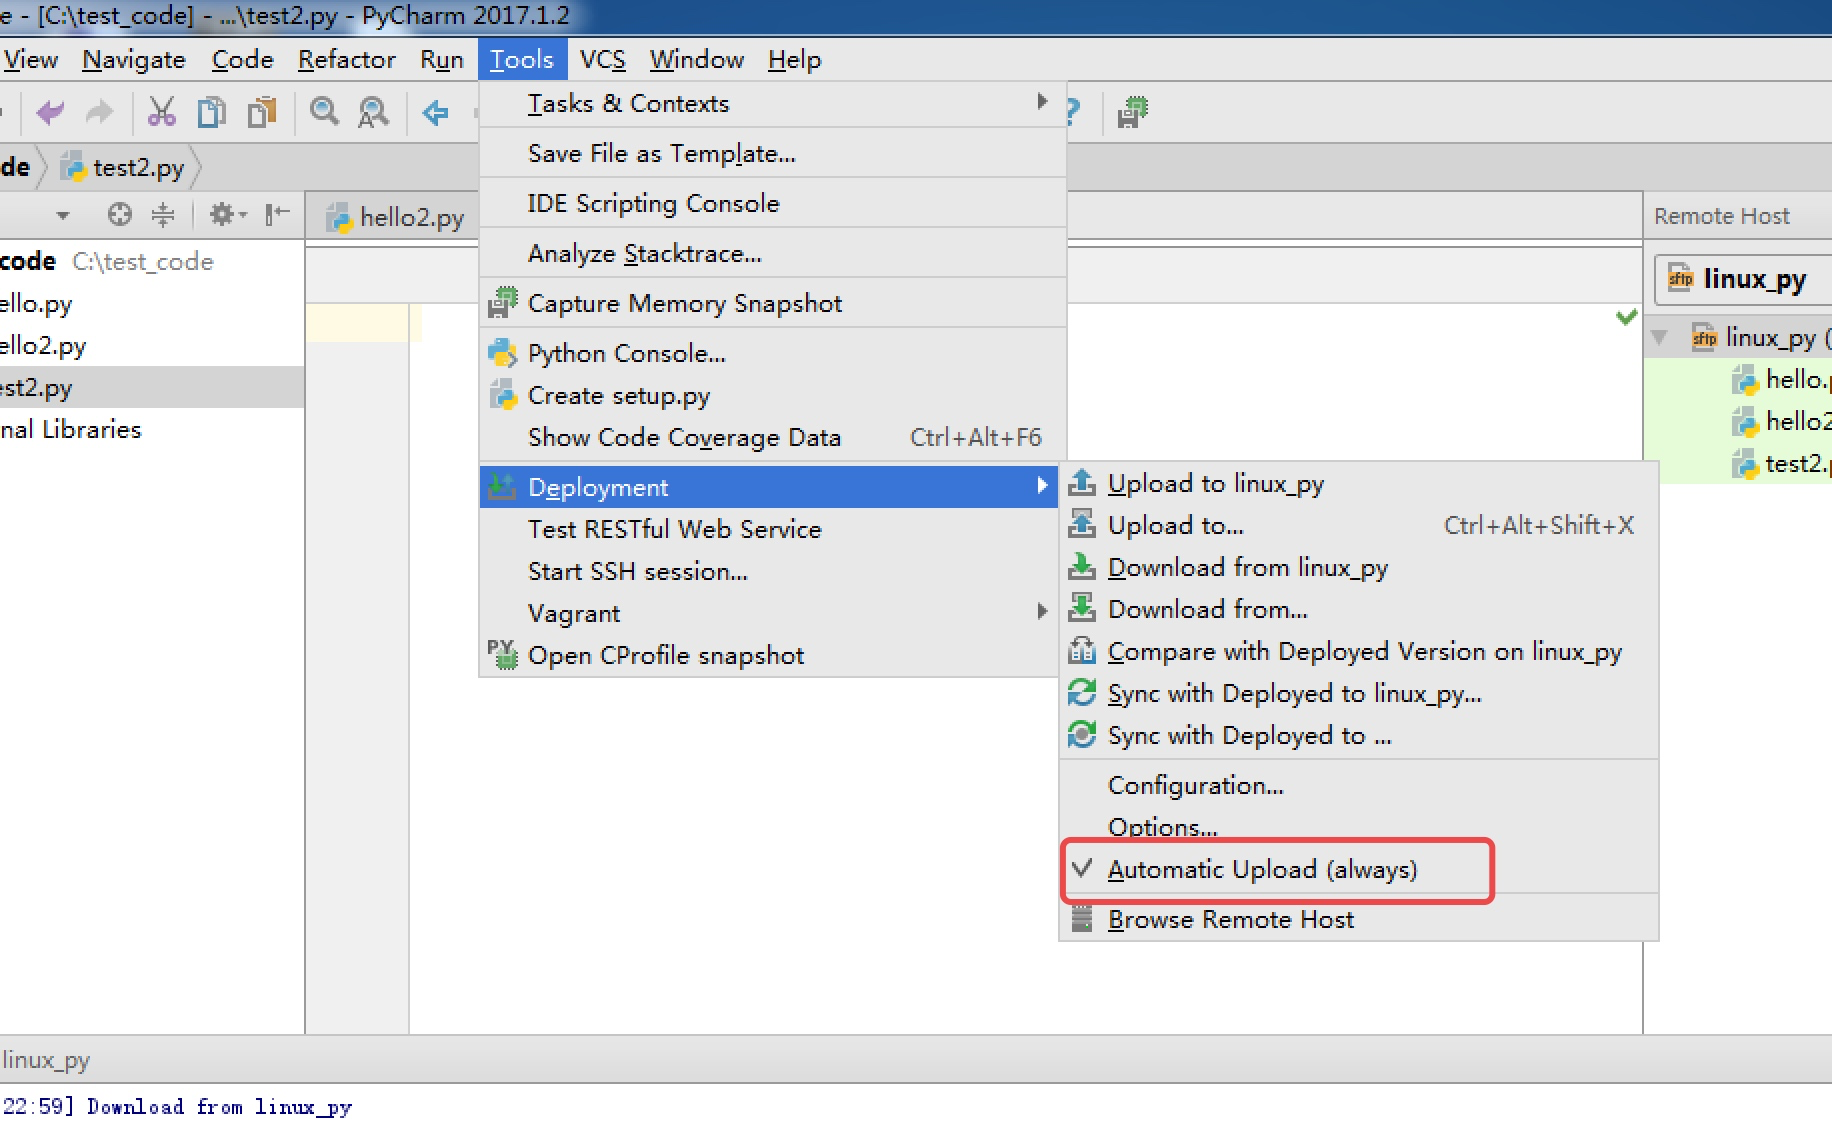The height and width of the screenshot is (1130, 1832).
Task: Click the Help question mark toolbar icon
Action: coord(1073,112)
